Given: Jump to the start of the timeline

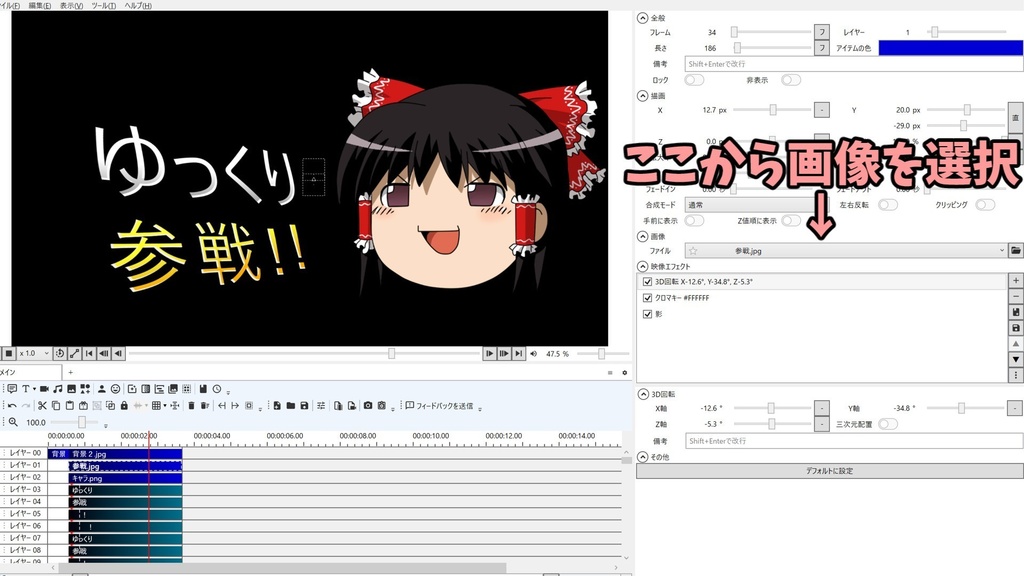Looking at the screenshot, I should pos(89,353).
